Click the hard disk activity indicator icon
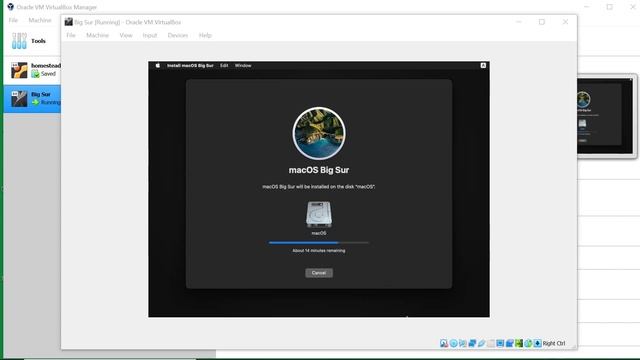This screenshot has height=360, width=640. 444,343
